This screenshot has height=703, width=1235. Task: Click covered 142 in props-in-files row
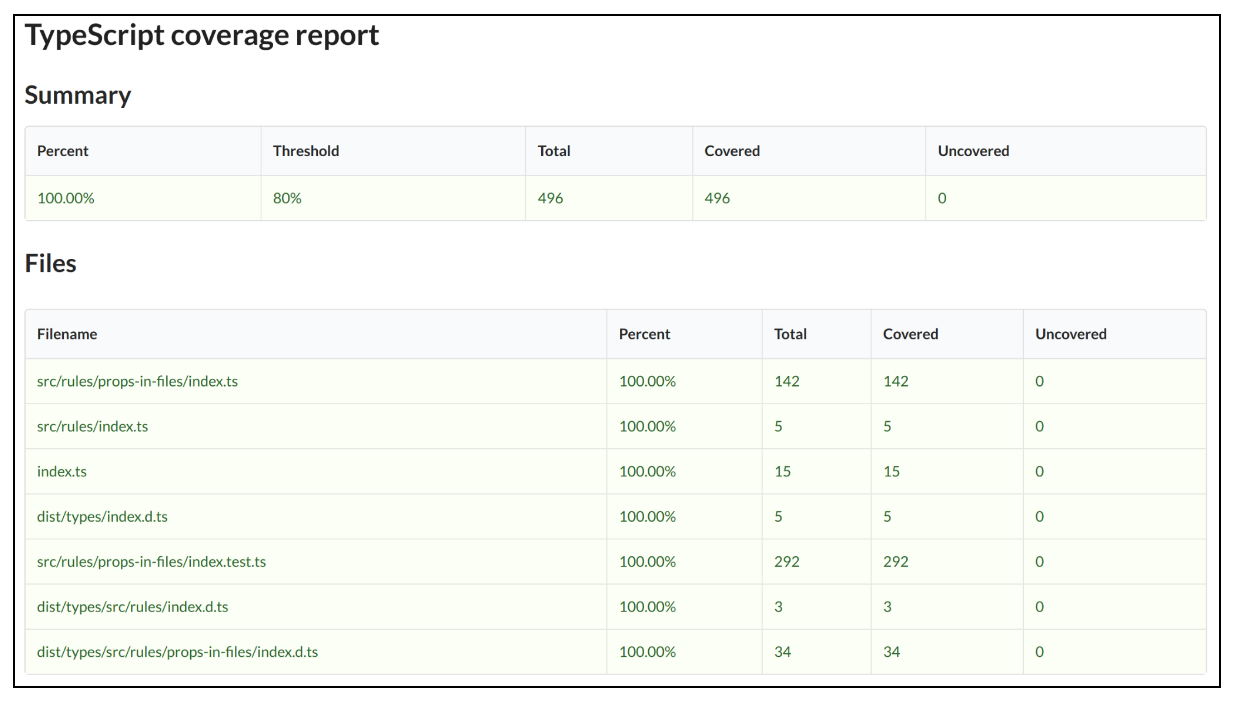pos(895,381)
